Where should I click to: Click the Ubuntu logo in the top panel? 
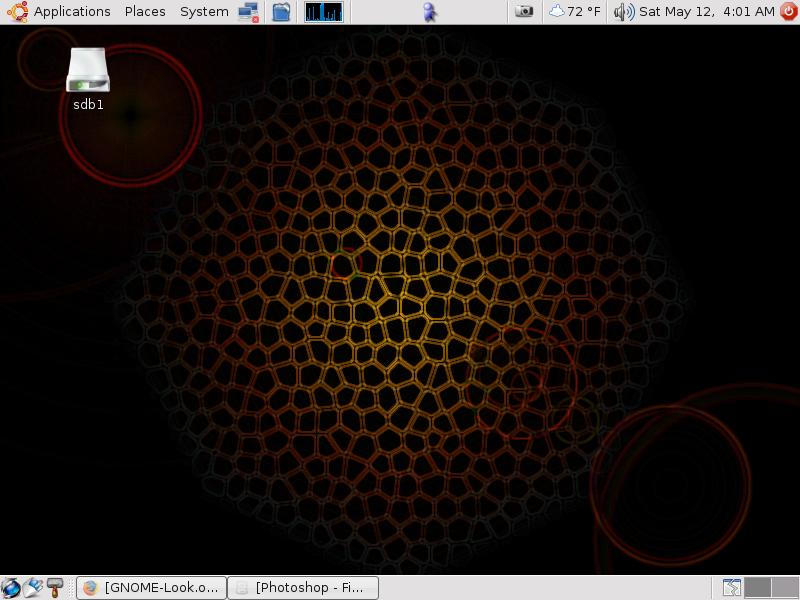[17, 12]
